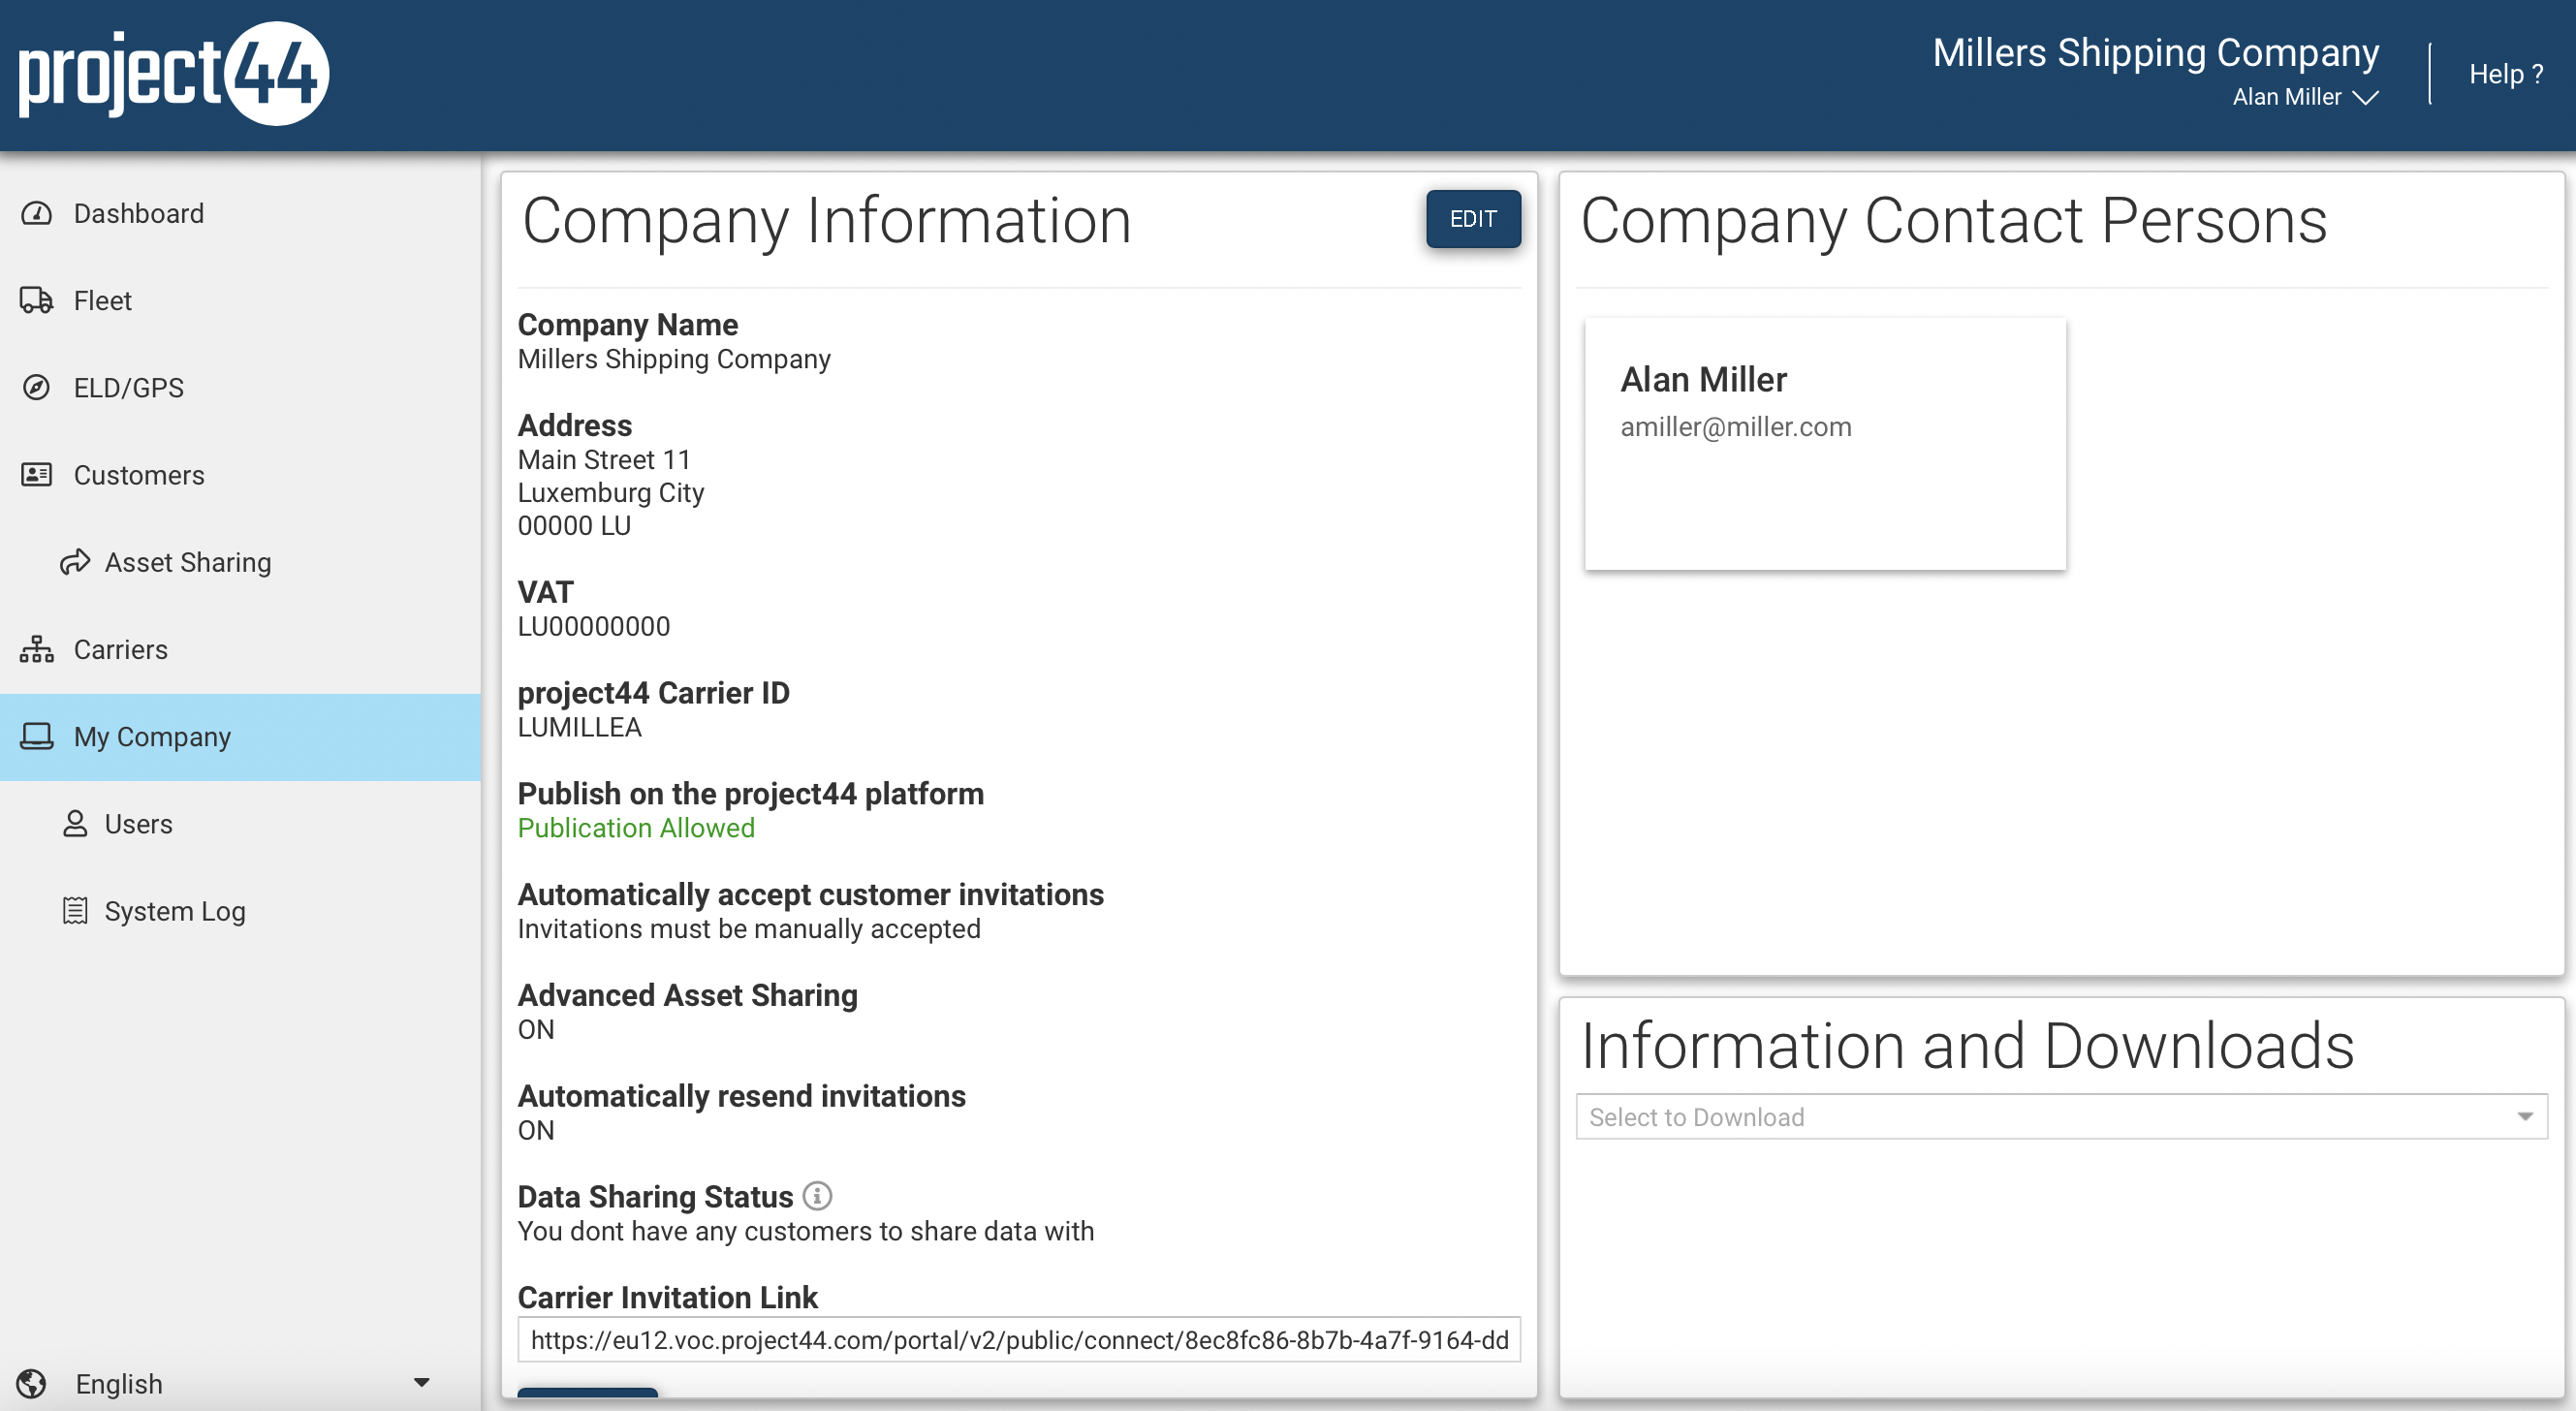2576x1411 pixels.
Task: Select Carriers in the sidebar
Action: pos(240,649)
